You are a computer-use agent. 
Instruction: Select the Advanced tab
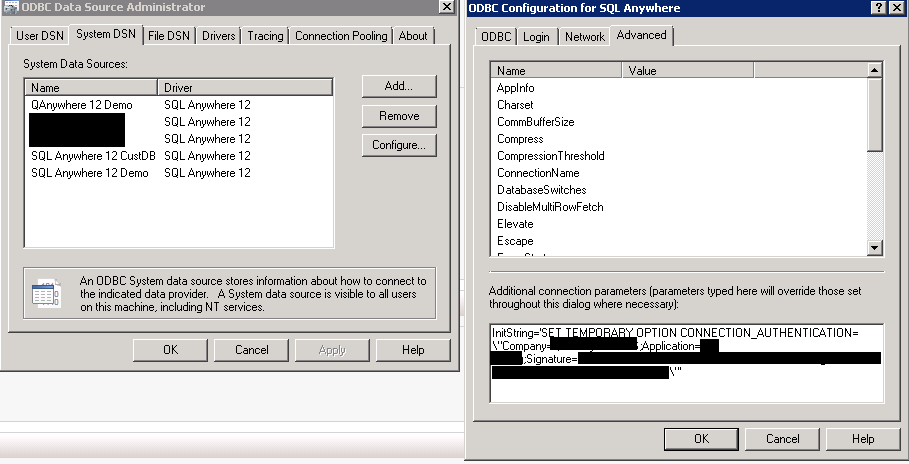(641, 35)
